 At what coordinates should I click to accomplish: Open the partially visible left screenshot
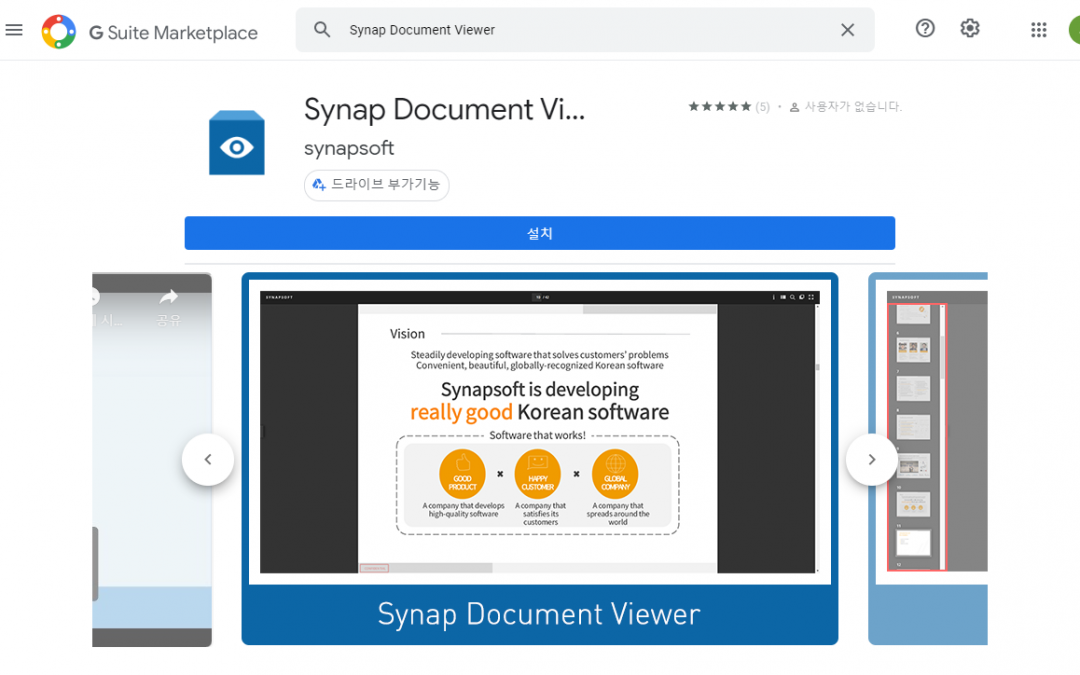tap(152, 460)
